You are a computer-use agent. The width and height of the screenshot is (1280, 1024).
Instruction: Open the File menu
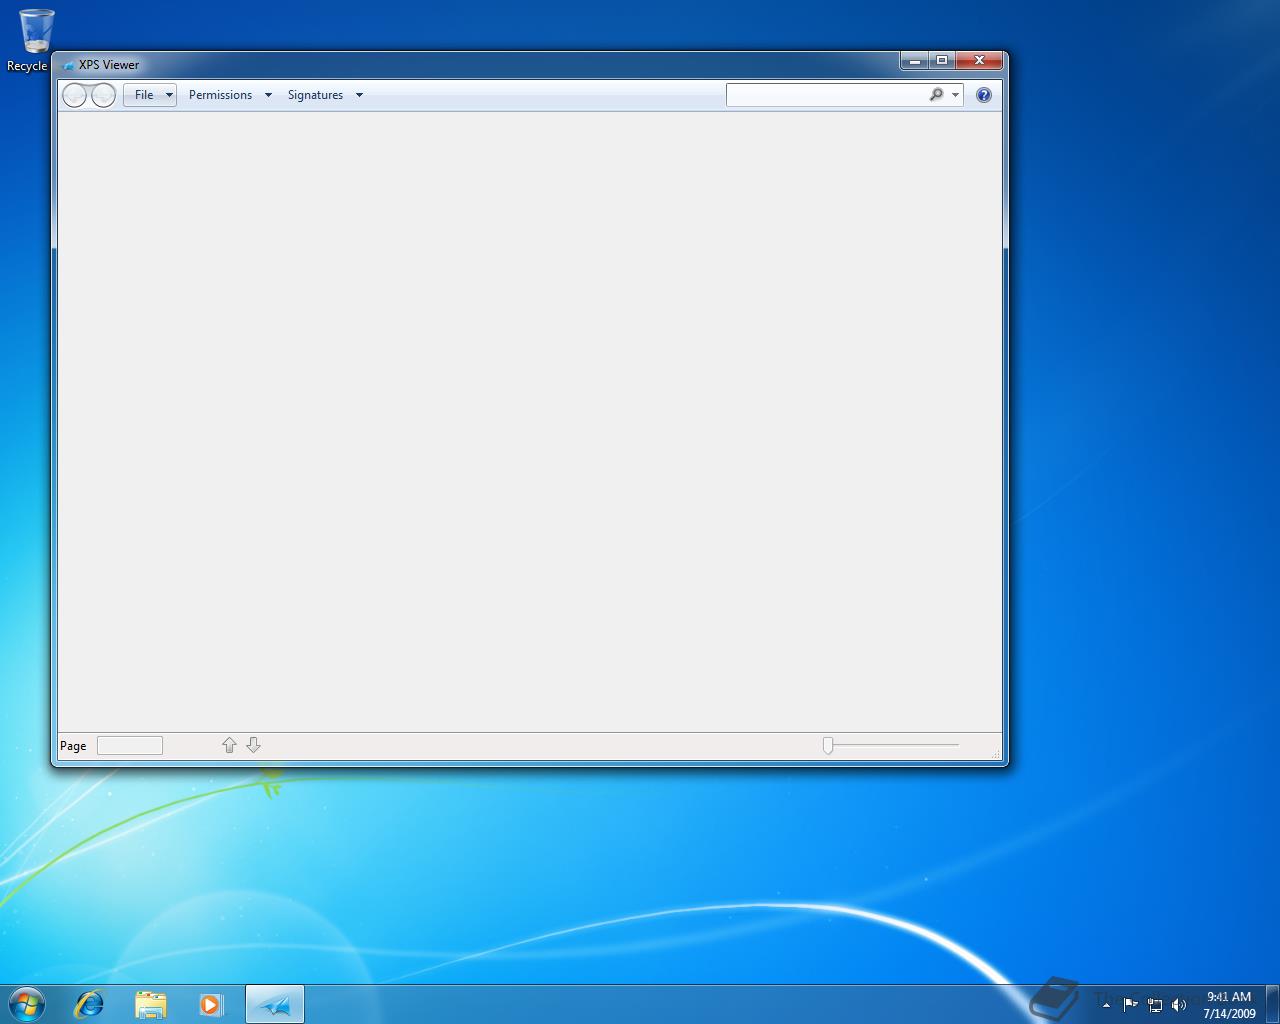(x=150, y=95)
